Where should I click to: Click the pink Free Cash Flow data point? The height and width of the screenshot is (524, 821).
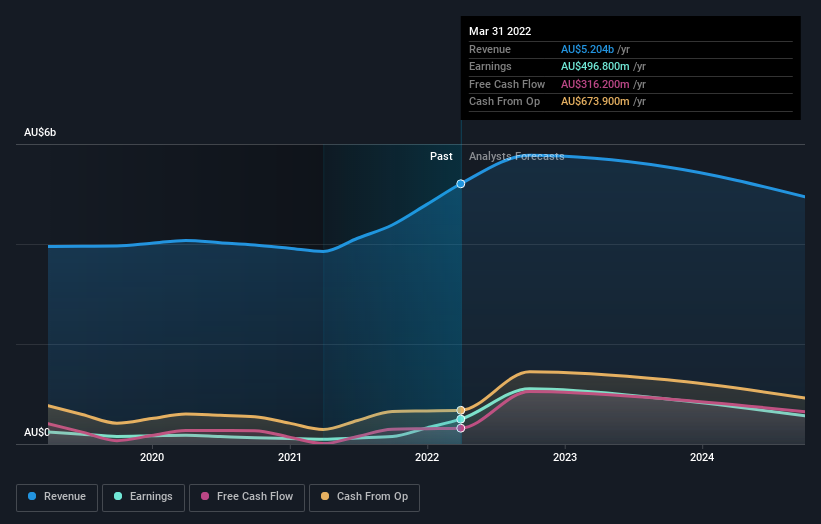pyautogui.click(x=461, y=428)
